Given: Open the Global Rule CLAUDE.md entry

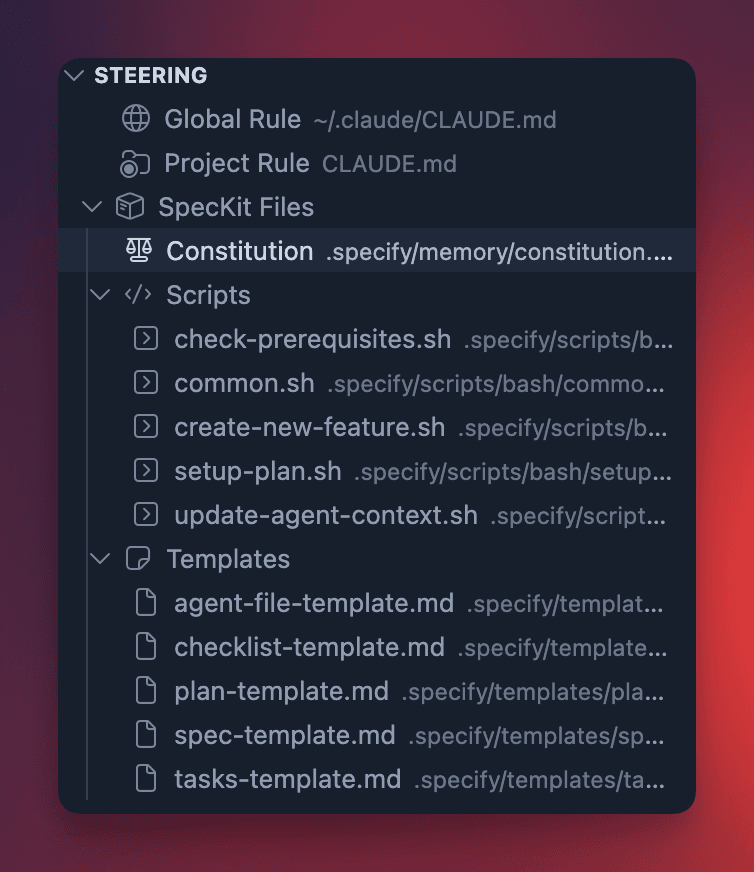Looking at the screenshot, I should coord(233,119).
